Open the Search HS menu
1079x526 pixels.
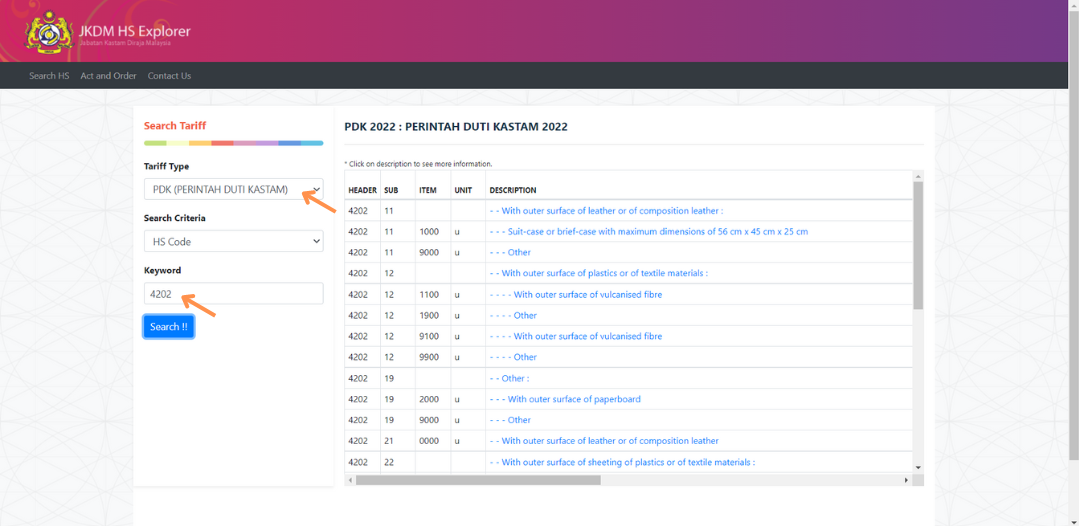click(x=49, y=76)
